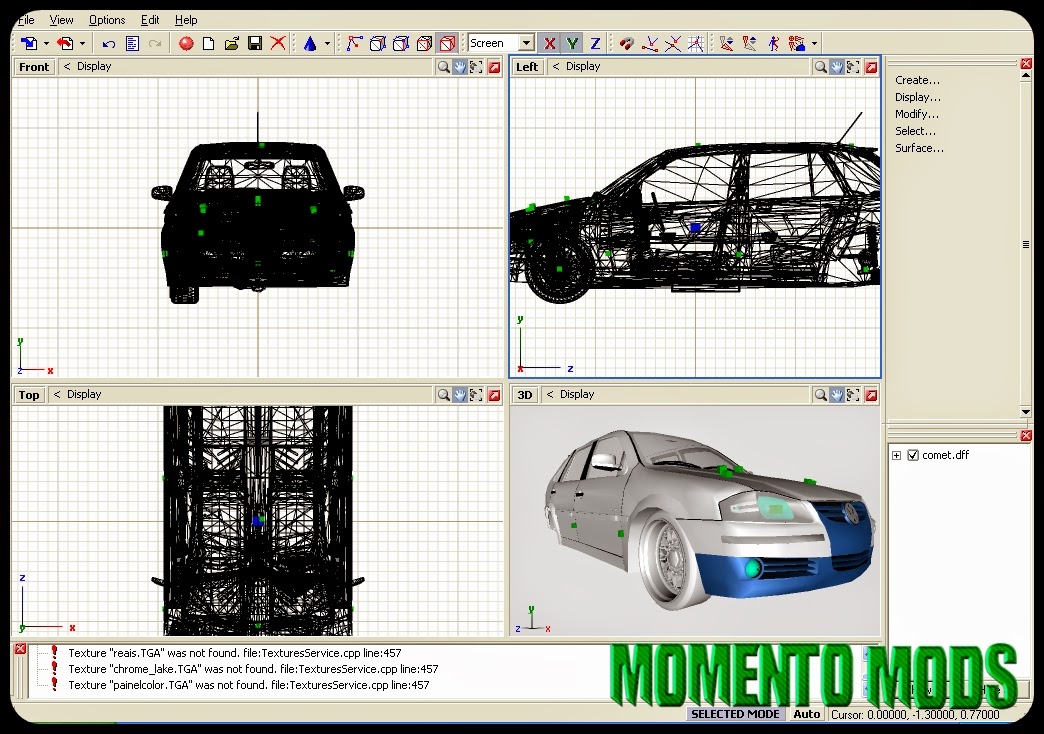Open a file using the folder icon
This screenshot has height=734, width=1044.
[232, 43]
